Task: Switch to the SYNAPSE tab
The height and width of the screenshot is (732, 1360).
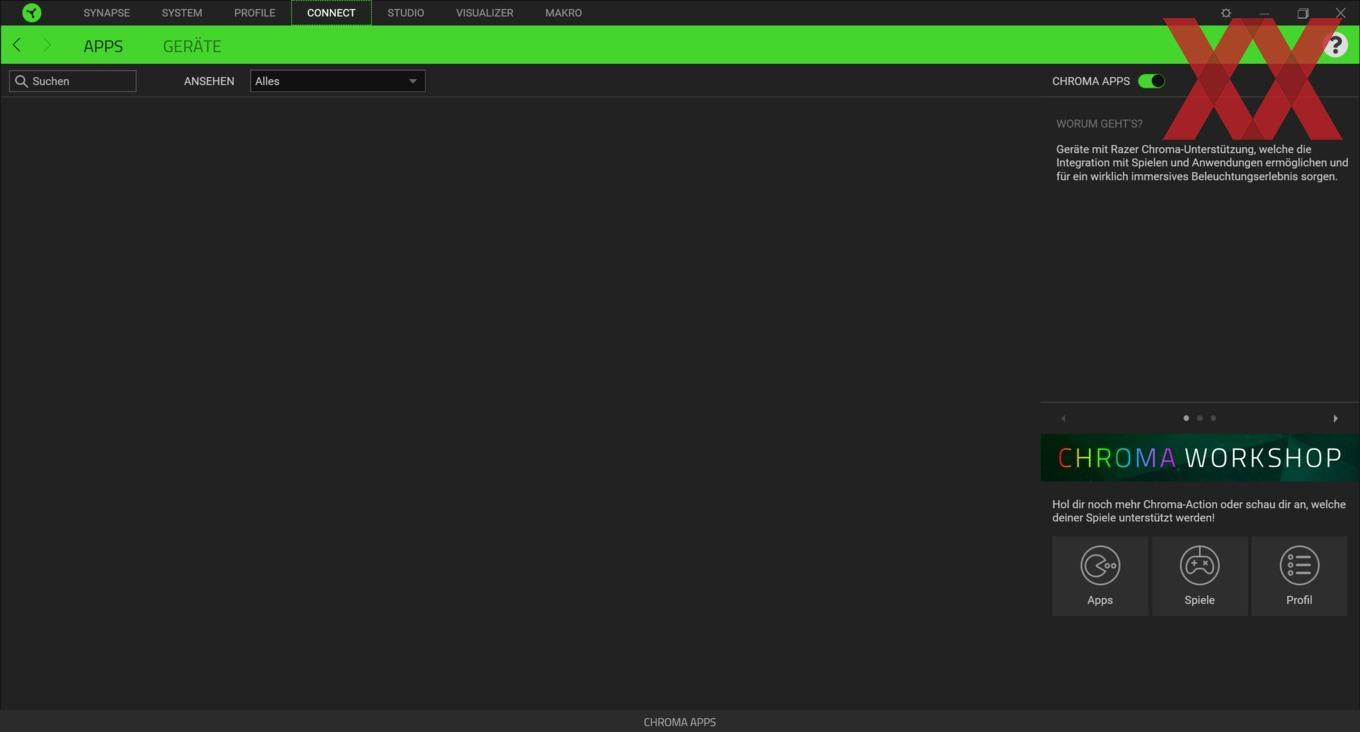Action: point(107,13)
